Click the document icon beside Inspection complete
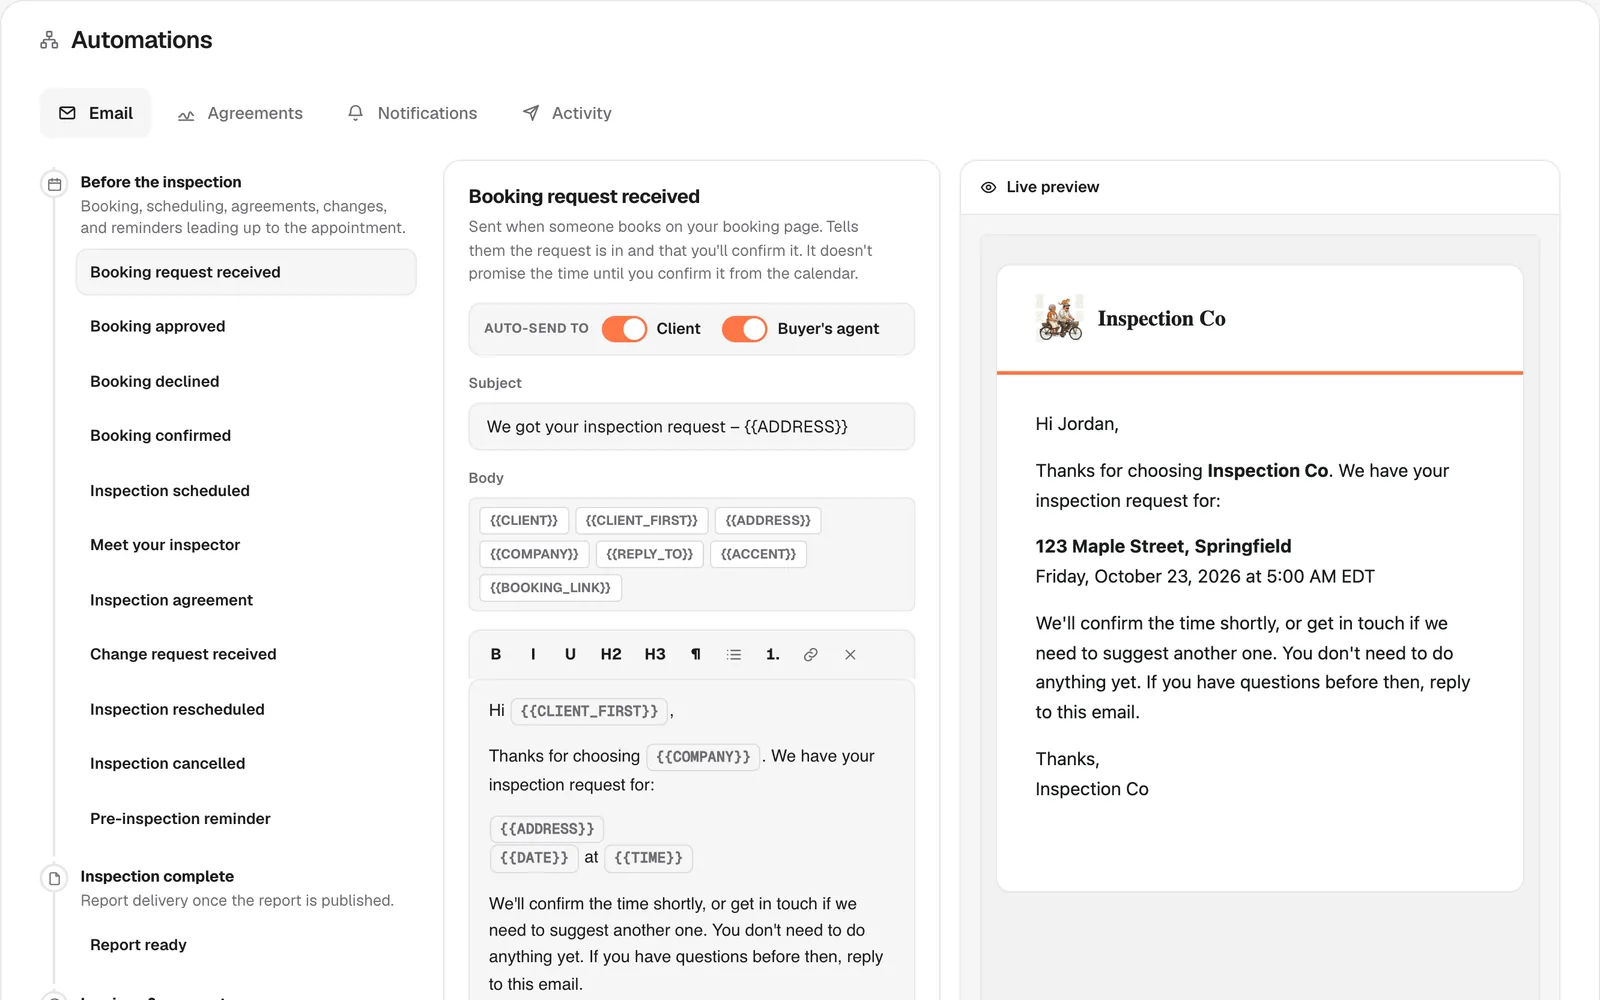 pos(54,878)
